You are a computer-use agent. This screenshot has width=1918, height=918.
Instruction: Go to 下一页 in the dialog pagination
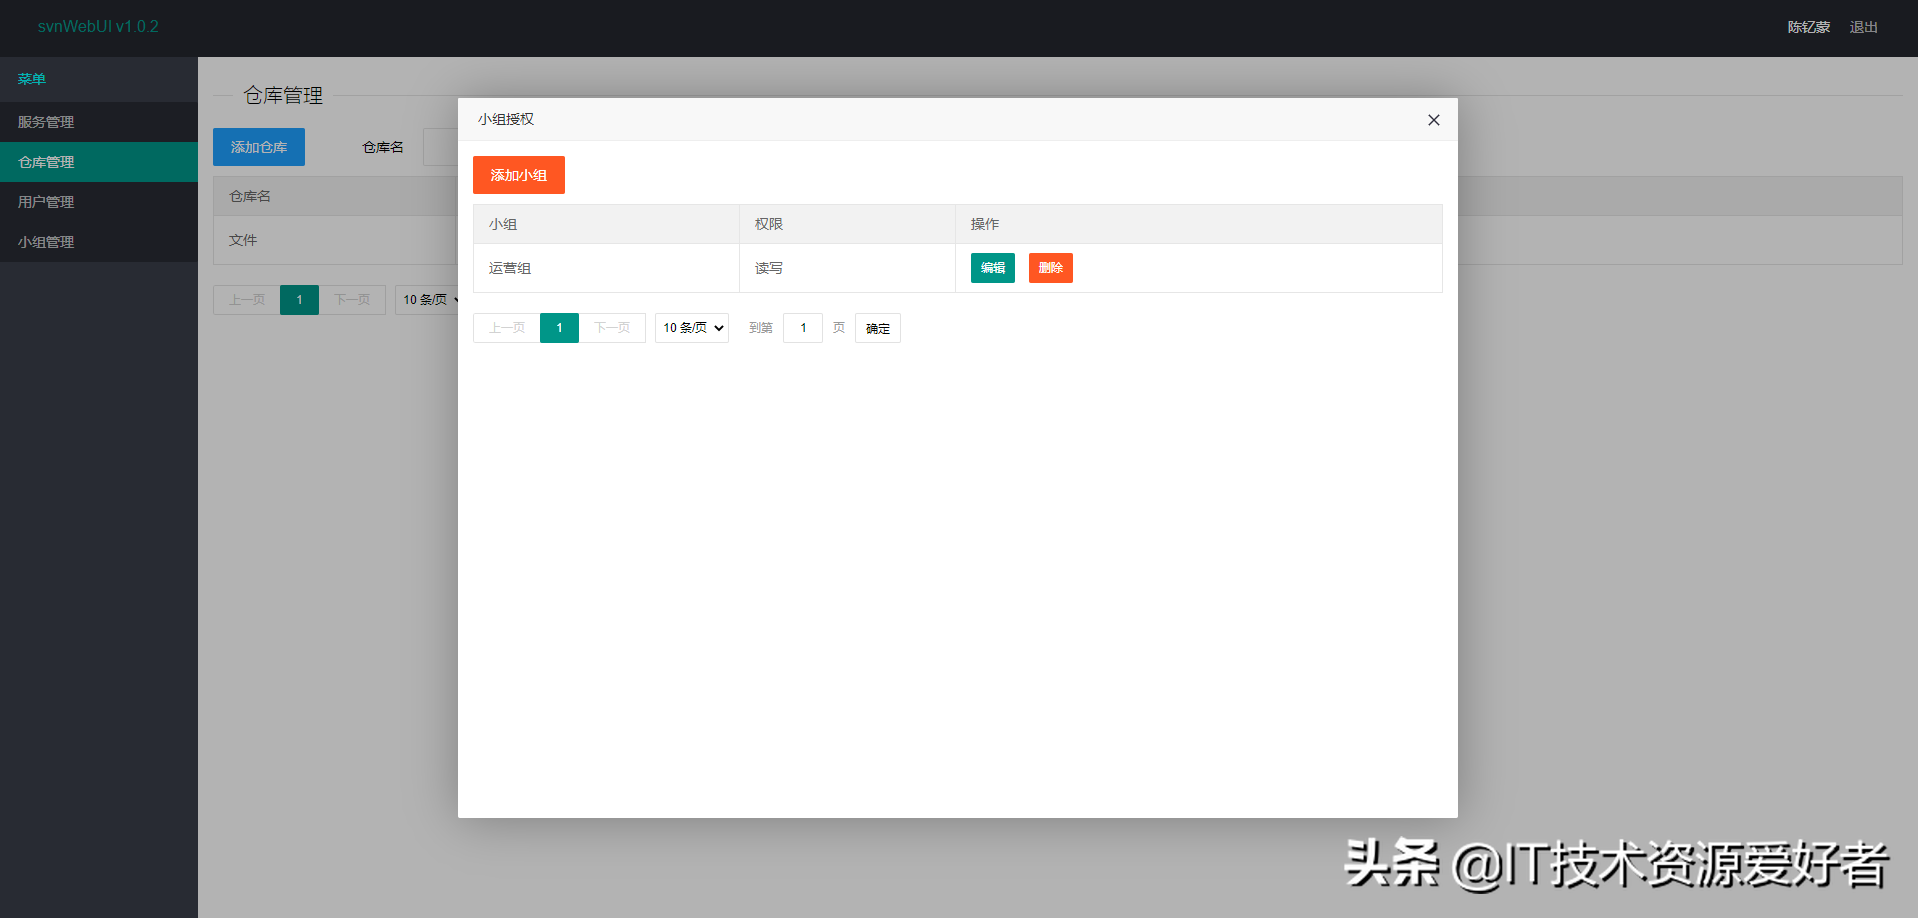coord(612,328)
